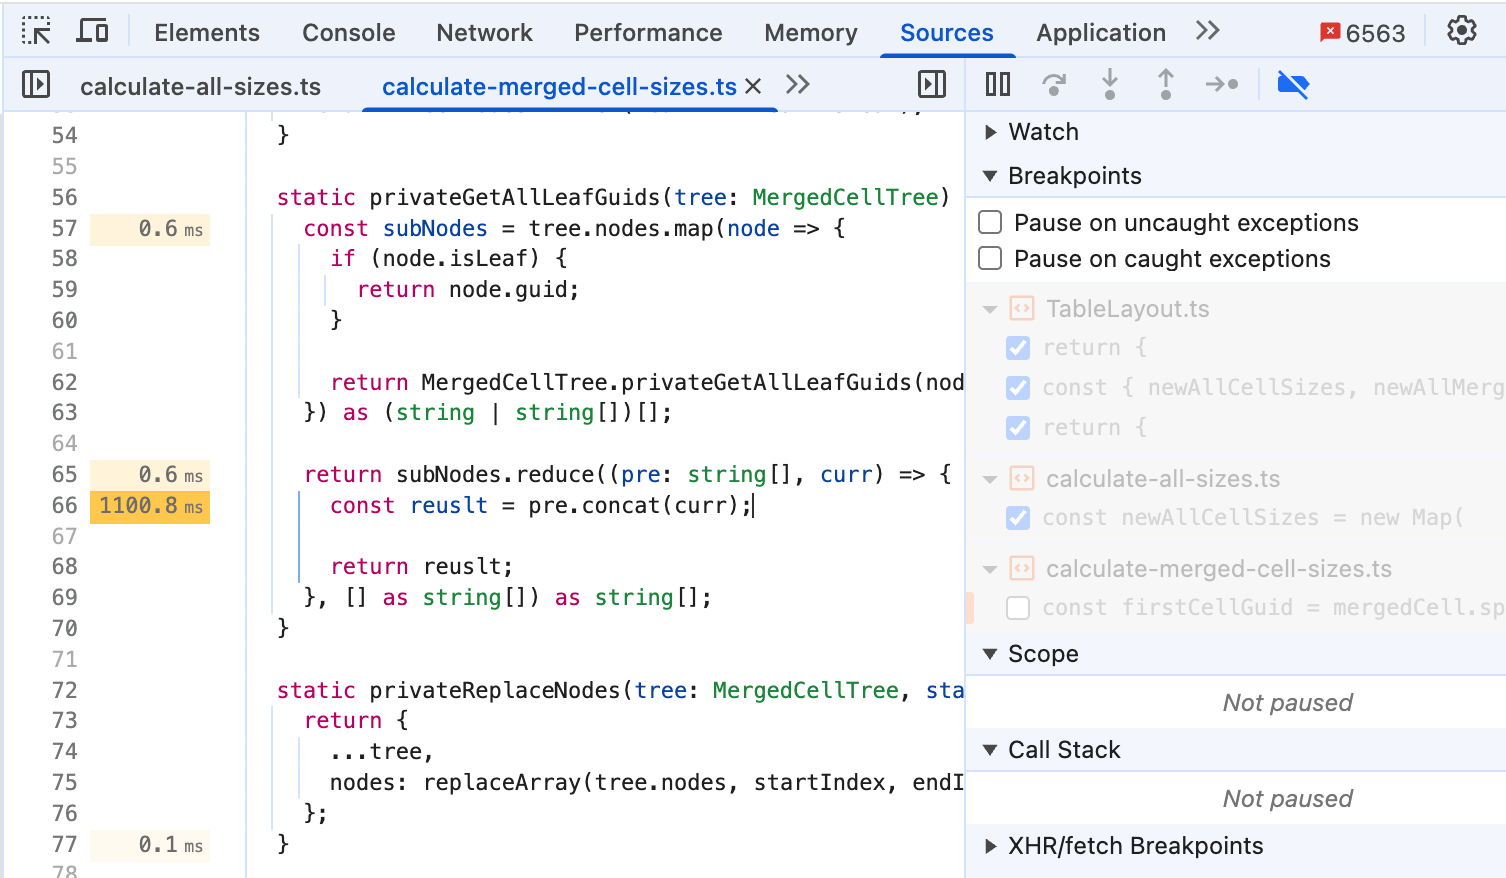The height and width of the screenshot is (878, 1506).
Task: Activate the inspect element picker icon
Action: point(36,32)
